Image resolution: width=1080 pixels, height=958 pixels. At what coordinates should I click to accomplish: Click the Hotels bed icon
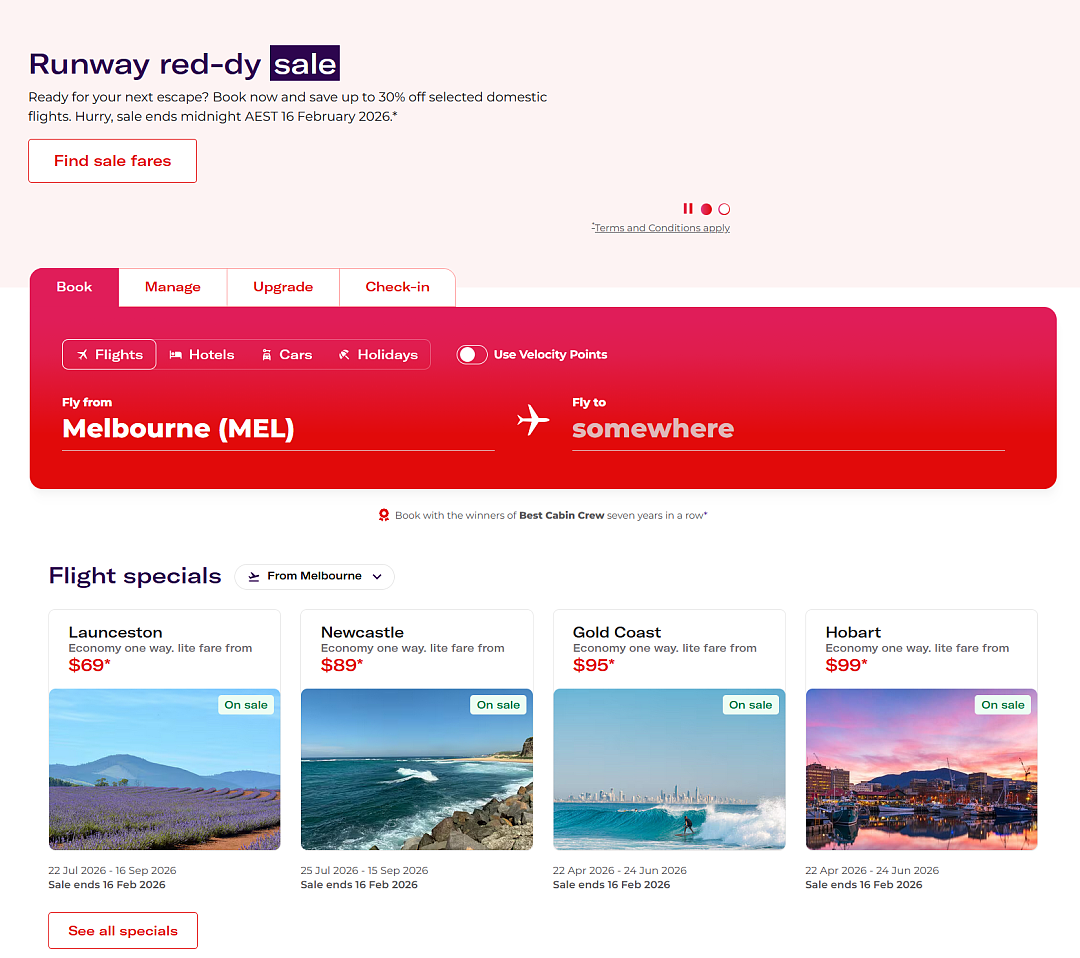(176, 355)
